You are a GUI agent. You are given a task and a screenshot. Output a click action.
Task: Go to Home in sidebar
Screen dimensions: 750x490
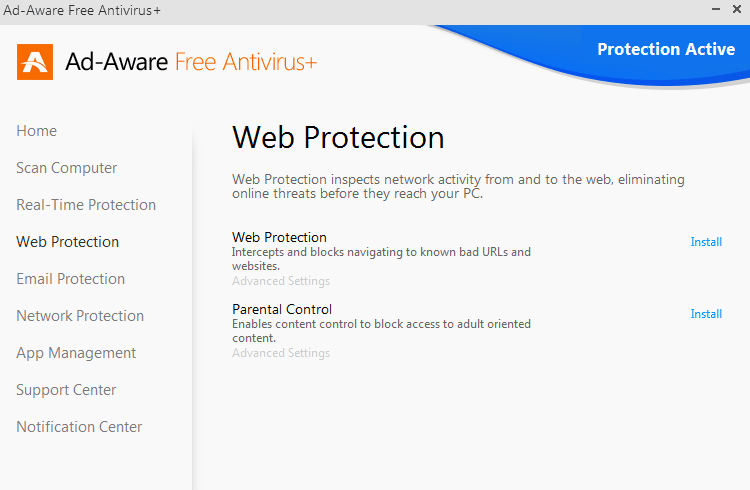pyautogui.click(x=36, y=131)
